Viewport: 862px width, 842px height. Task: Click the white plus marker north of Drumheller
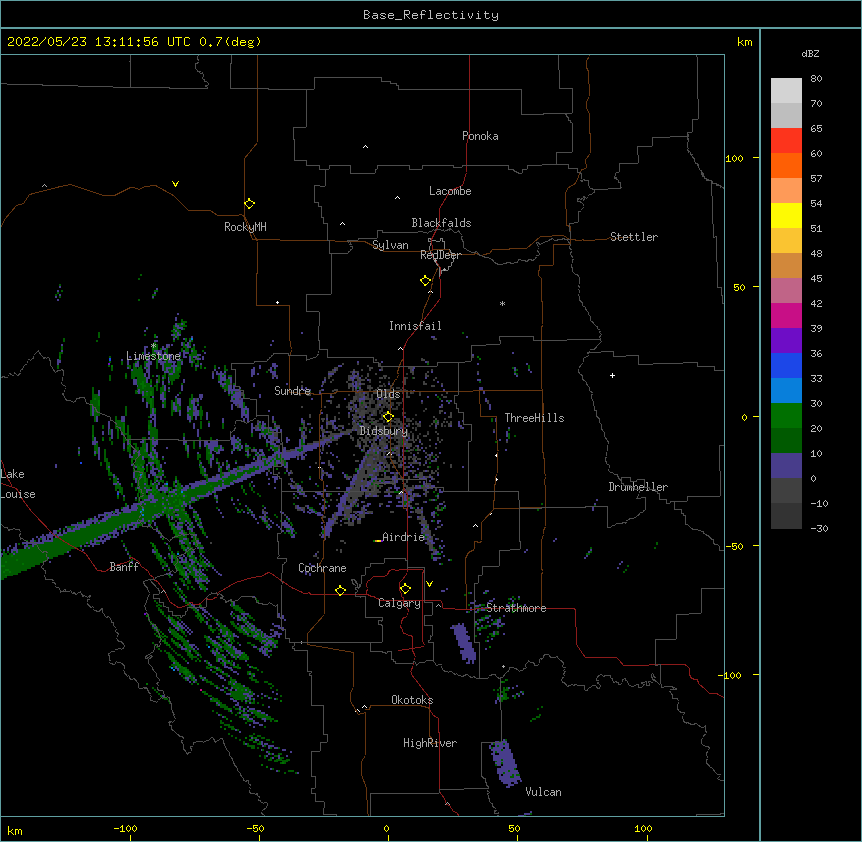click(612, 375)
